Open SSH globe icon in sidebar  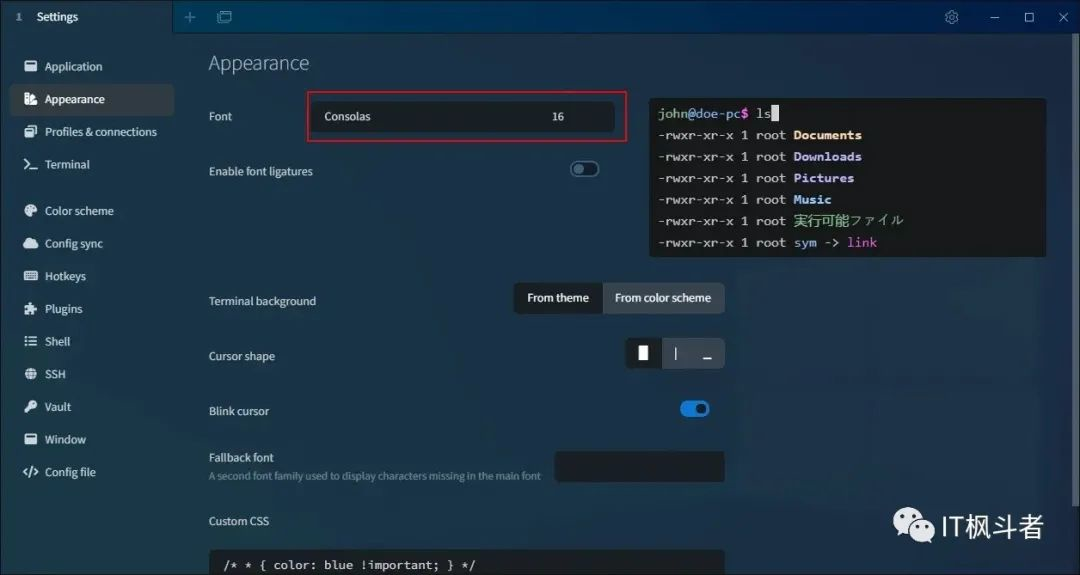(30, 374)
